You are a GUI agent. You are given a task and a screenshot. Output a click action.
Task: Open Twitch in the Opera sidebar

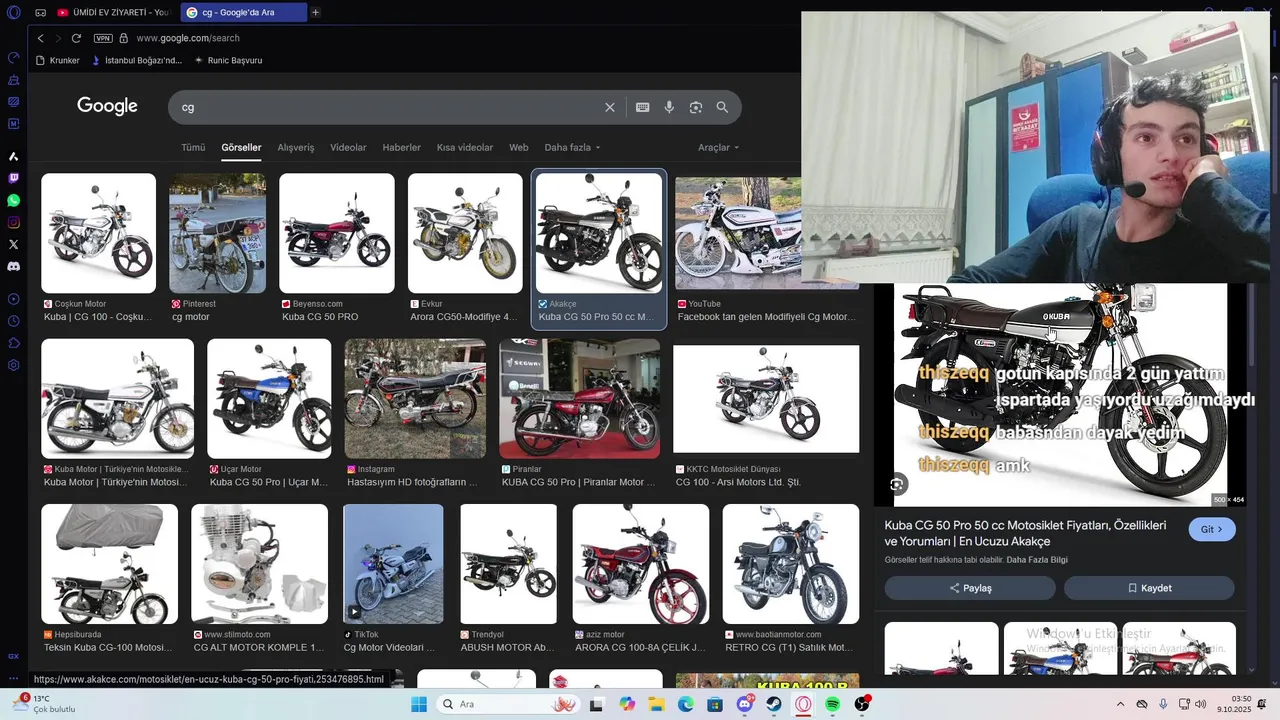coord(13,178)
